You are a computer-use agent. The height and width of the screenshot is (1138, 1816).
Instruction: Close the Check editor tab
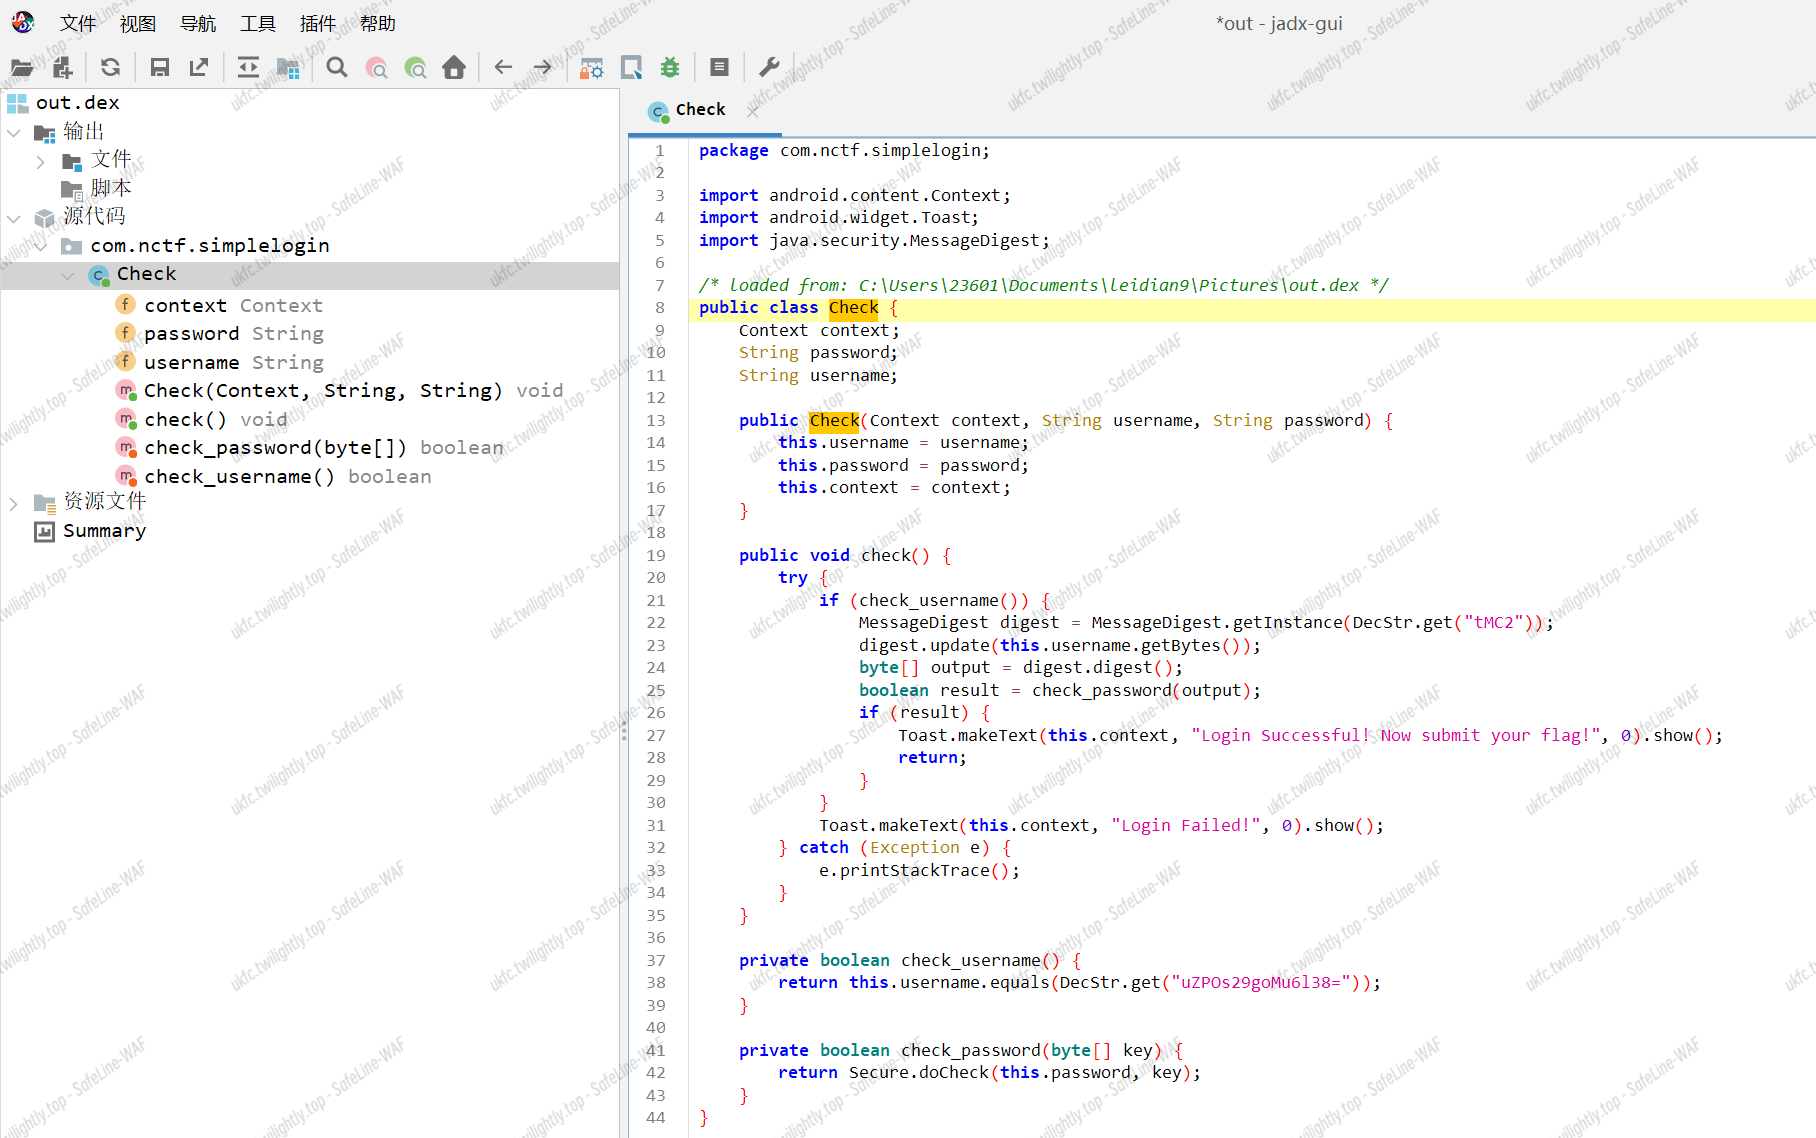[753, 111]
